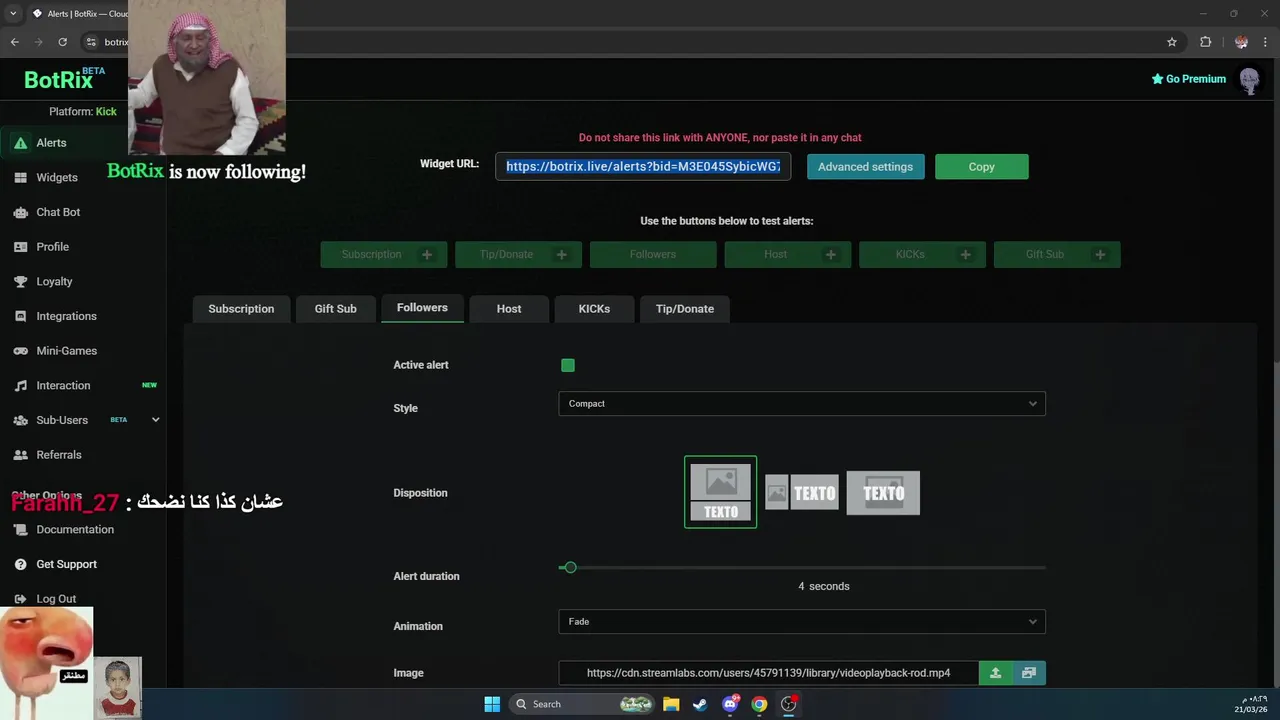Screen dimensions: 1280x720
Task: Test the Followers alert button
Action: [653, 254]
